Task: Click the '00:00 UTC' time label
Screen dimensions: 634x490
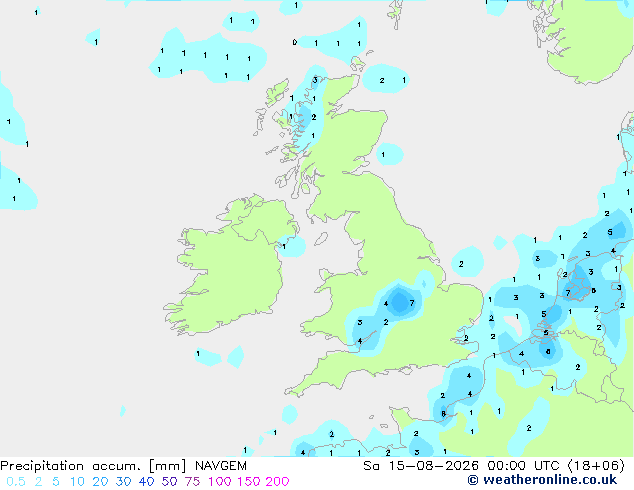Action: click(x=524, y=466)
